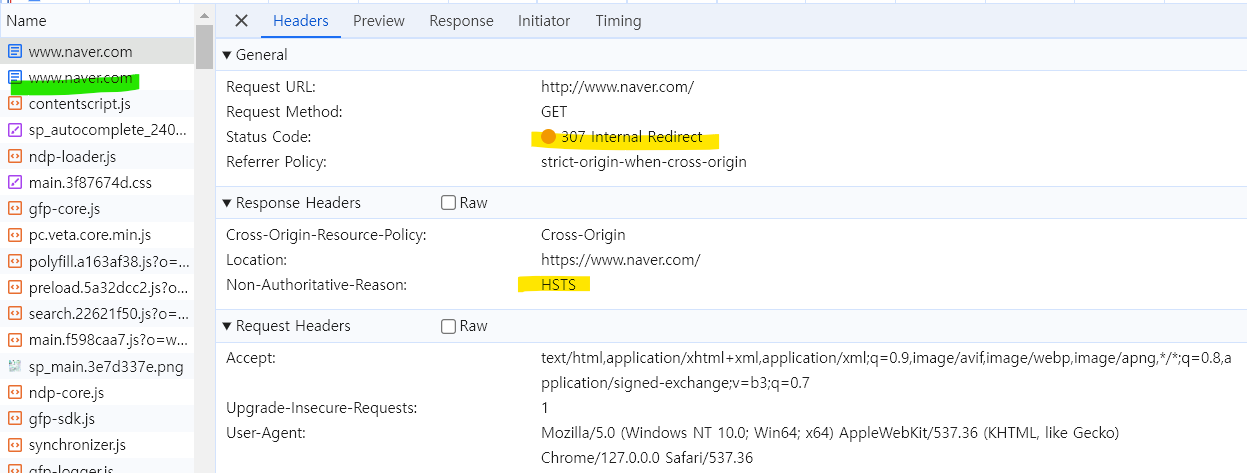Screen dimensions: 1247x473
Task: Click the strict-origin-when-cross-origin policy value
Action: click(x=644, y=162)
